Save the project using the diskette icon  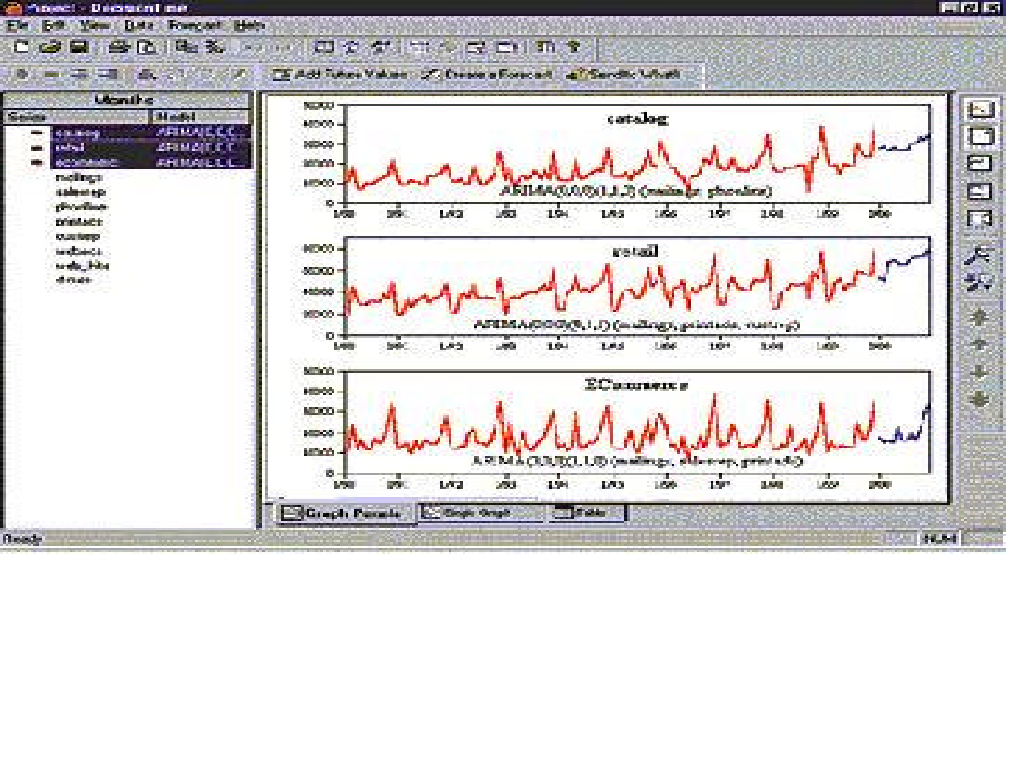pyautogui.click(x=79, y=46)
